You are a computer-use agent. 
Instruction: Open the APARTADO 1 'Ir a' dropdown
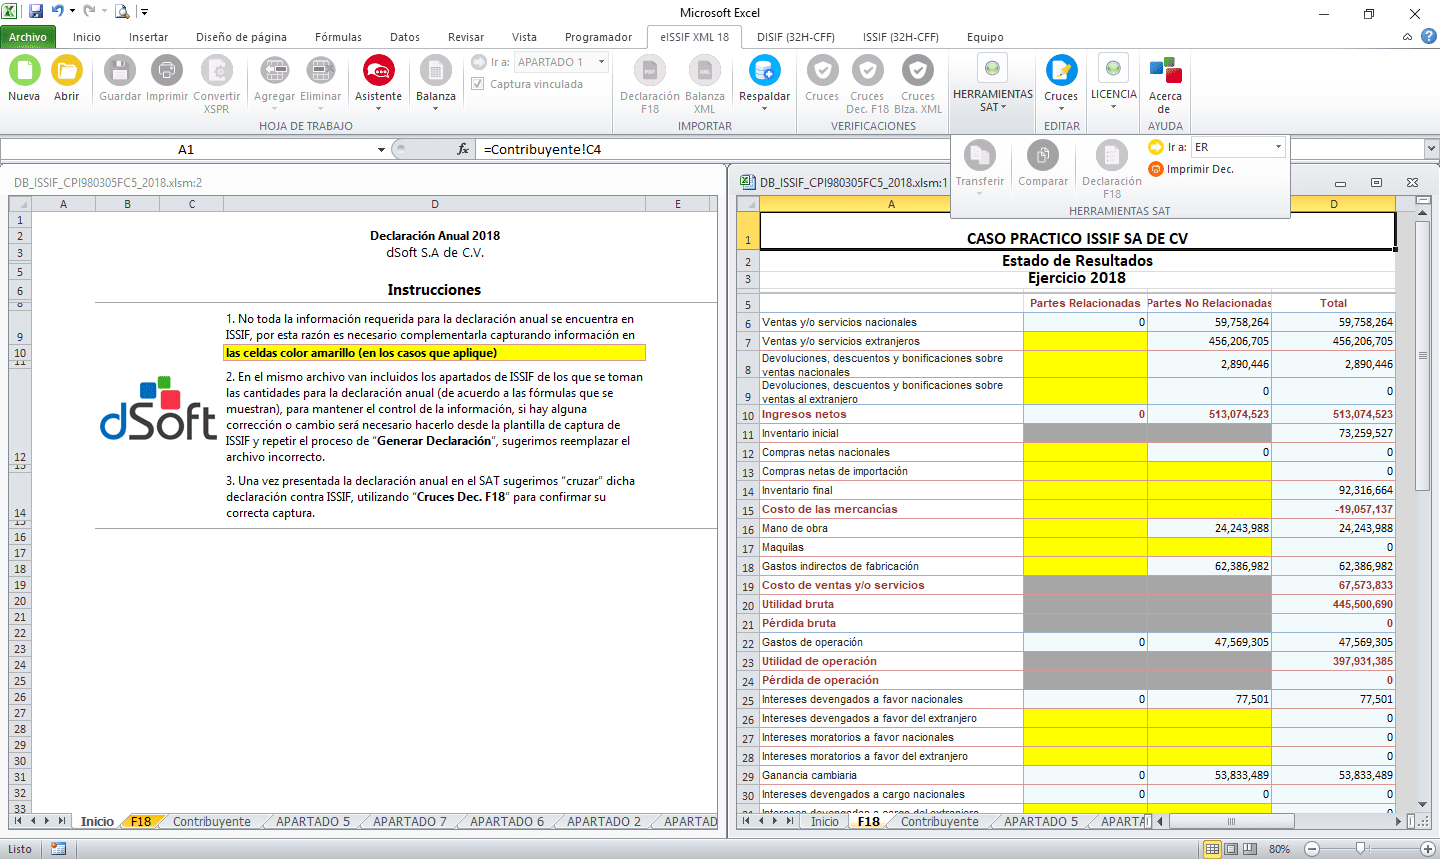[x=599, y=61]
